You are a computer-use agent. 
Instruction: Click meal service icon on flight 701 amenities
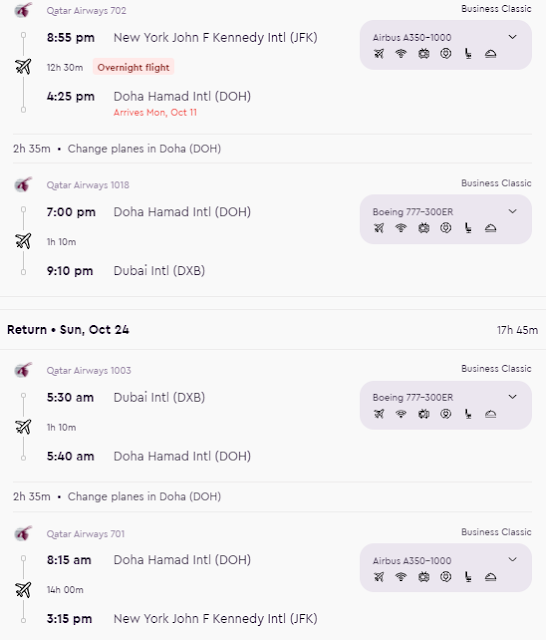[491, 577]
